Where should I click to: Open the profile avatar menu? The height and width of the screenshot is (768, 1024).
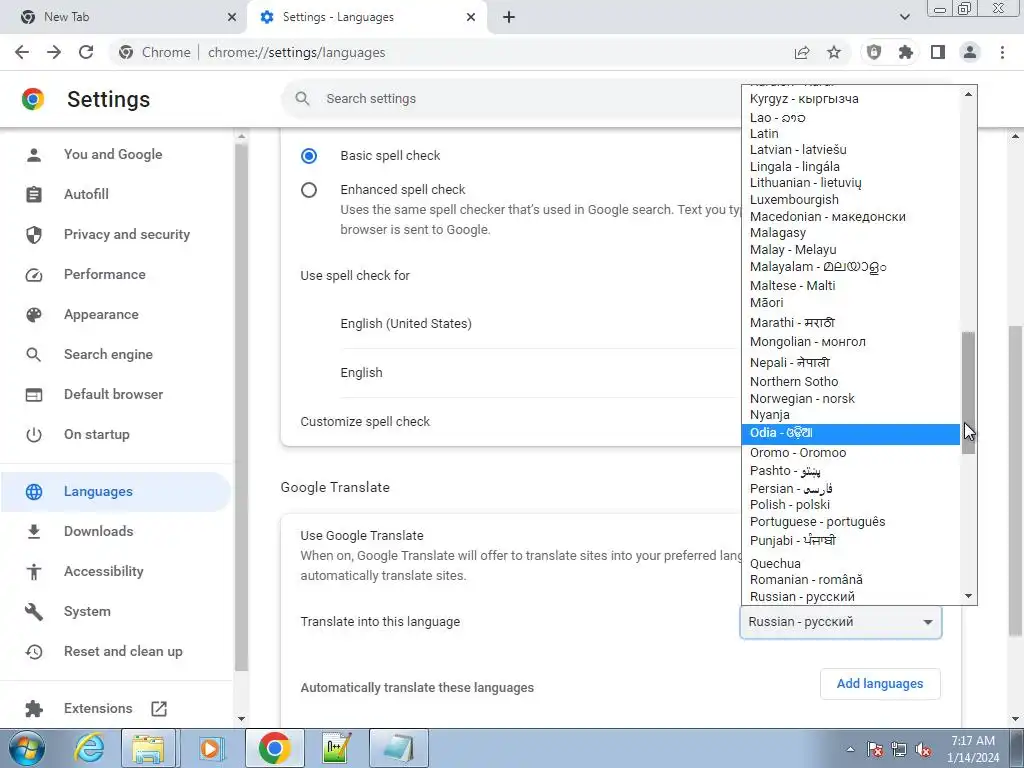970,52
